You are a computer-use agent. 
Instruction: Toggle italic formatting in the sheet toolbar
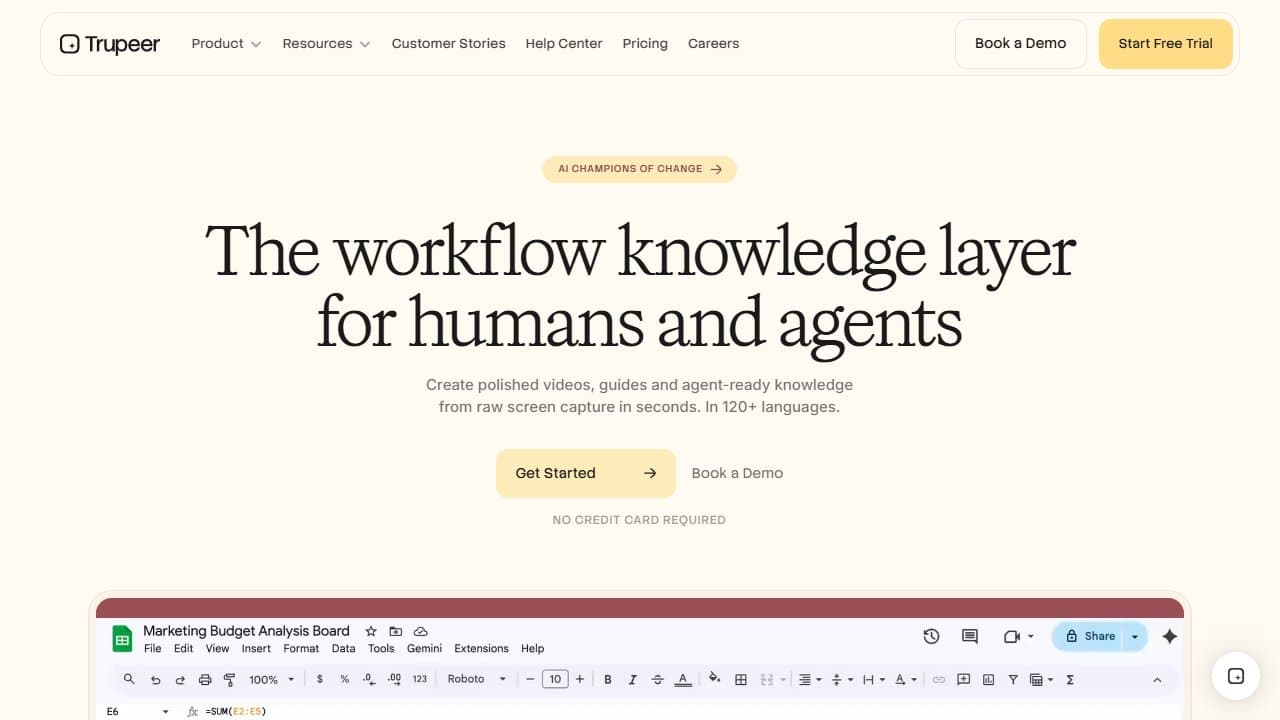(632, 679)
